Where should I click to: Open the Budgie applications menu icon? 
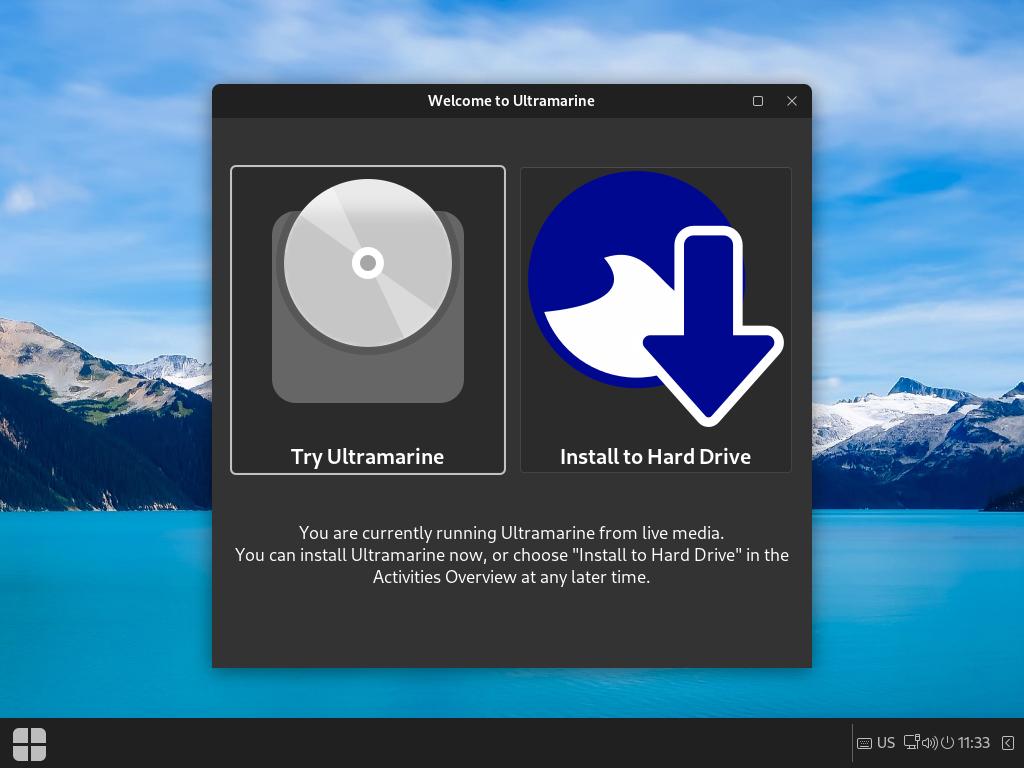[29, 744]
